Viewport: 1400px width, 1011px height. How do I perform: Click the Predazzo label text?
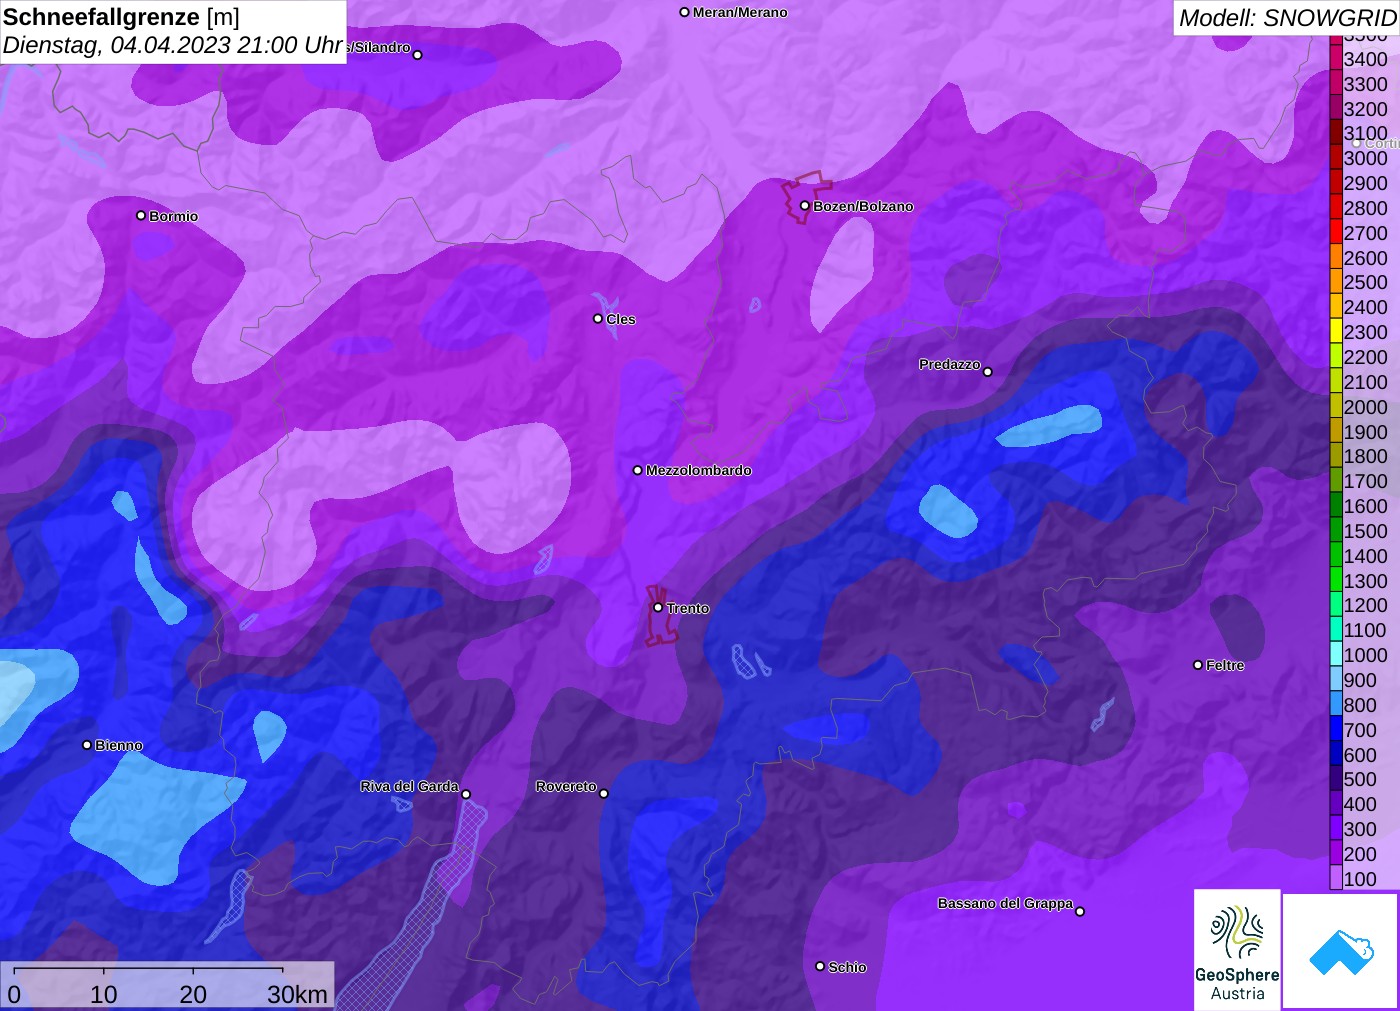(950, 364)
